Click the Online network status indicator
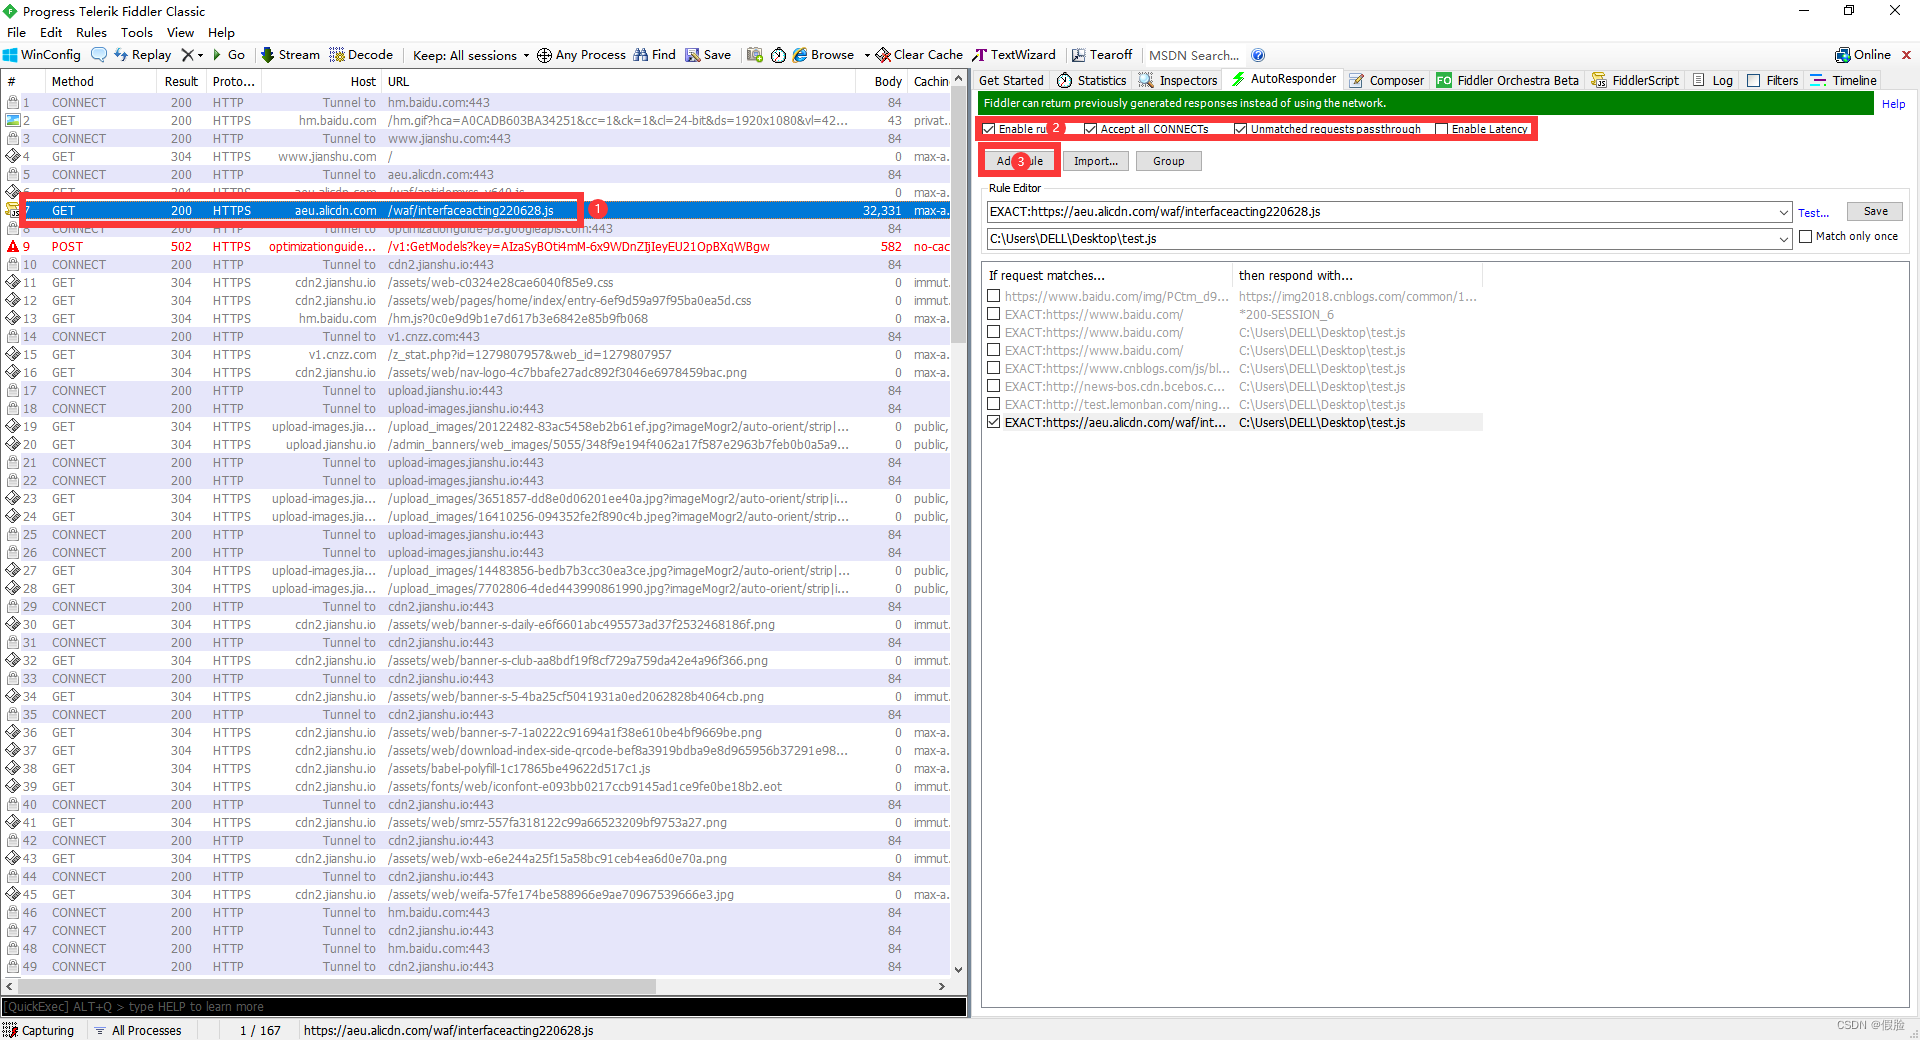The width and height of the screenshot is (1920, 1040). coord(1863,55)
